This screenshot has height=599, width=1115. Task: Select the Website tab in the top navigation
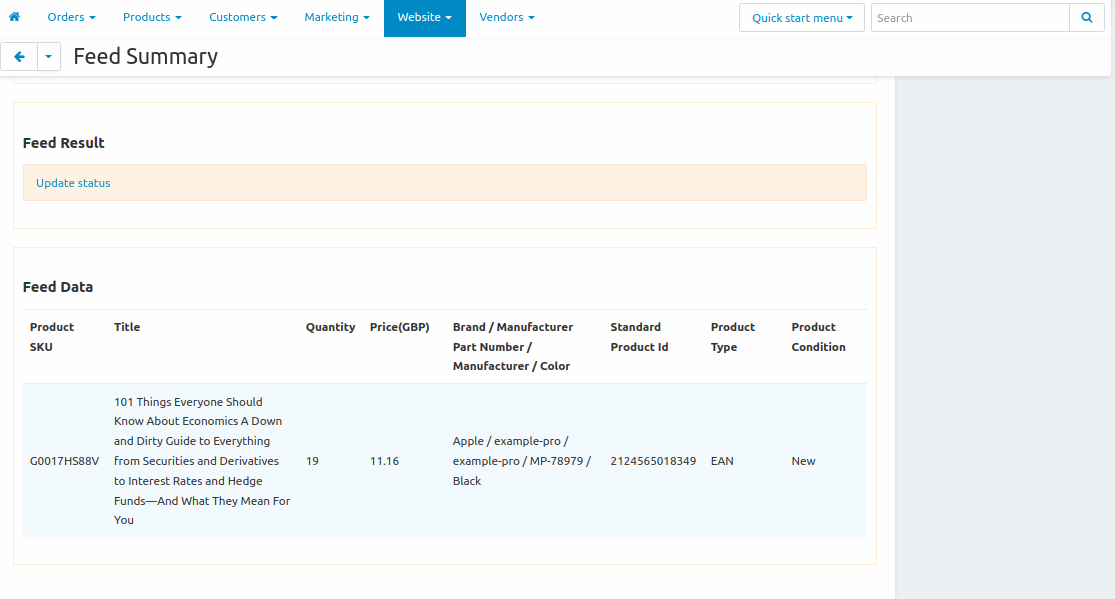pos(424,17)
